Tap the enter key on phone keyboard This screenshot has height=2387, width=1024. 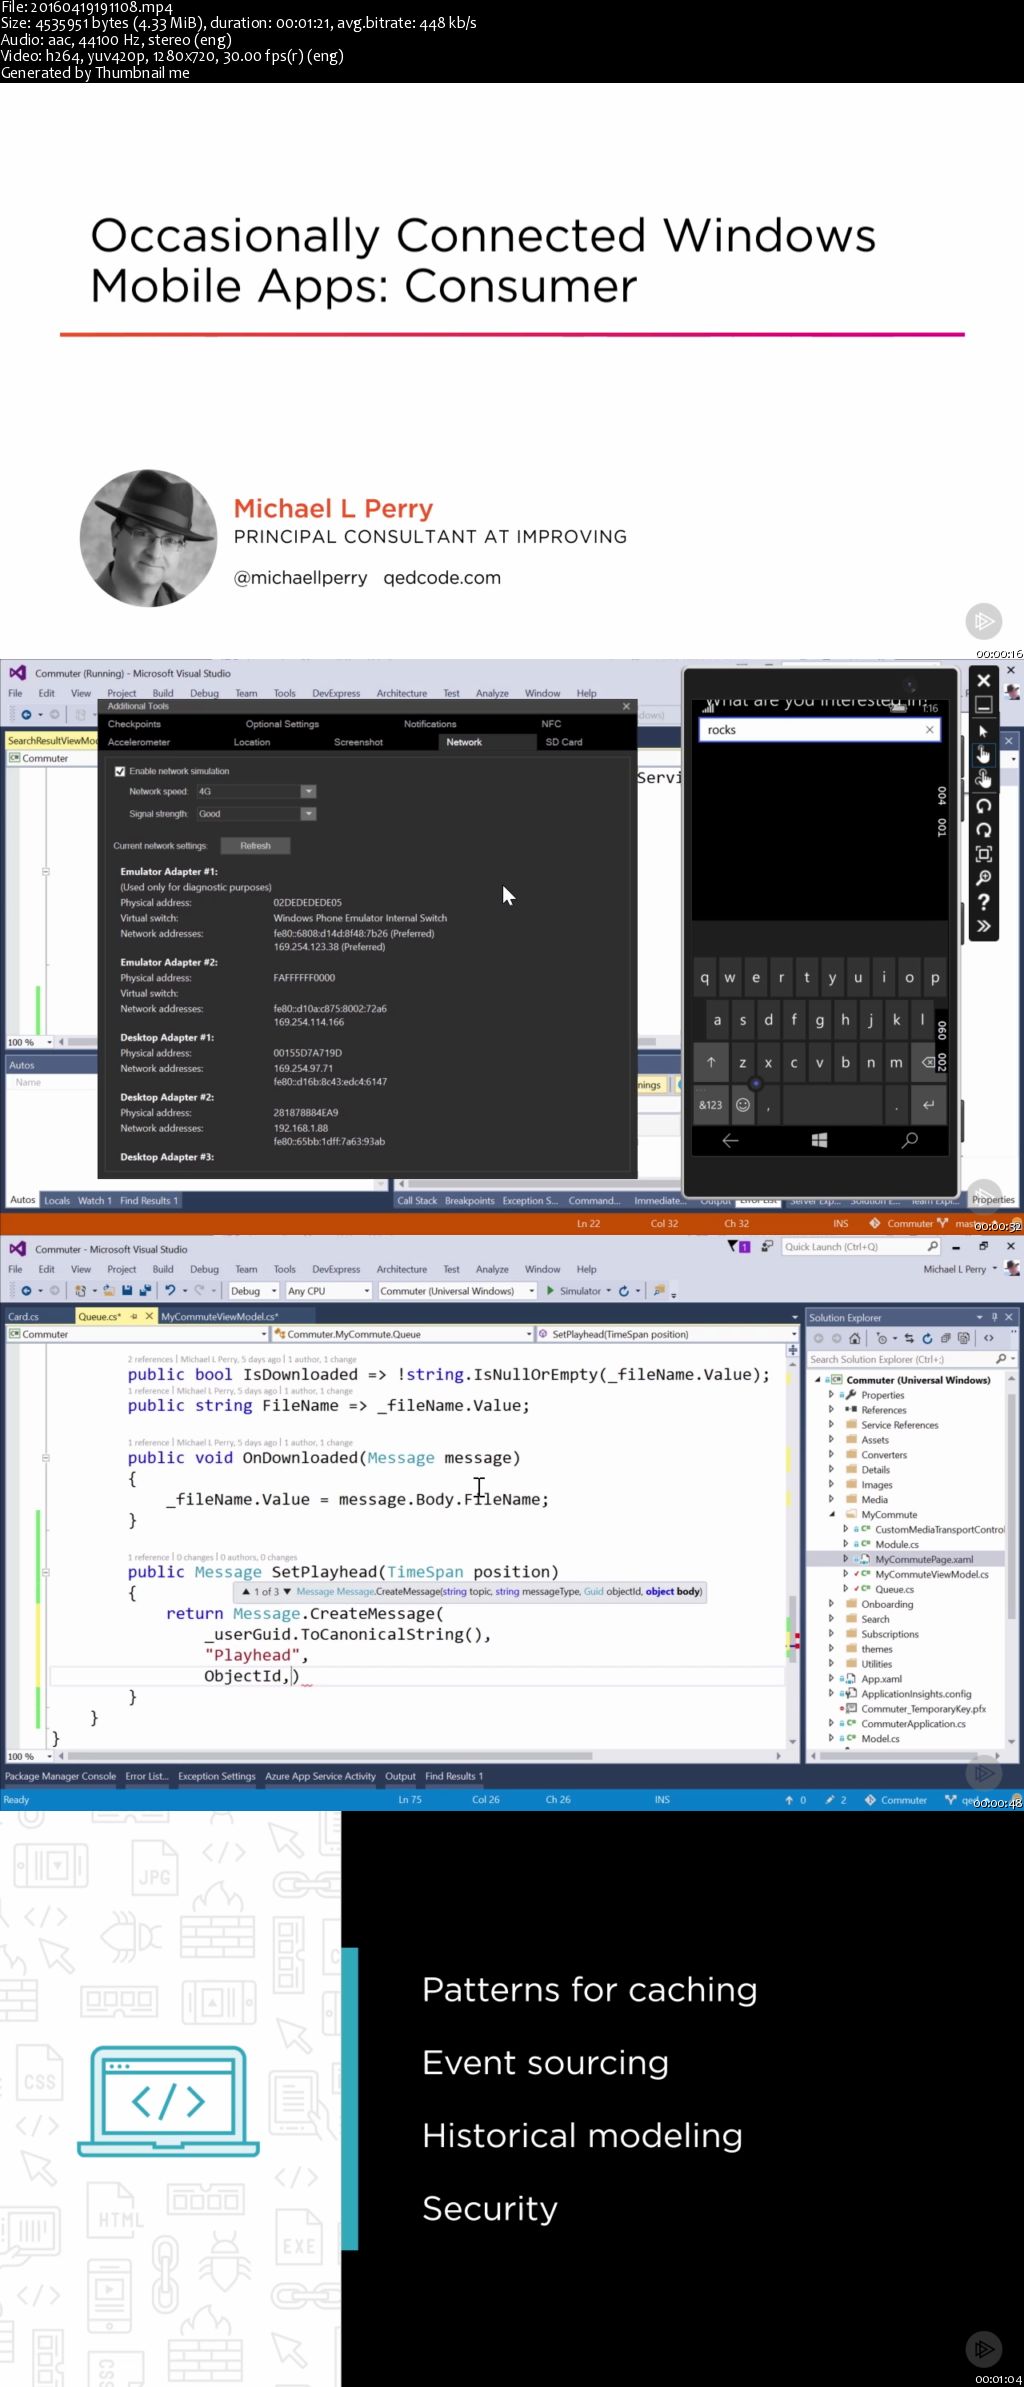point(928,1104)
